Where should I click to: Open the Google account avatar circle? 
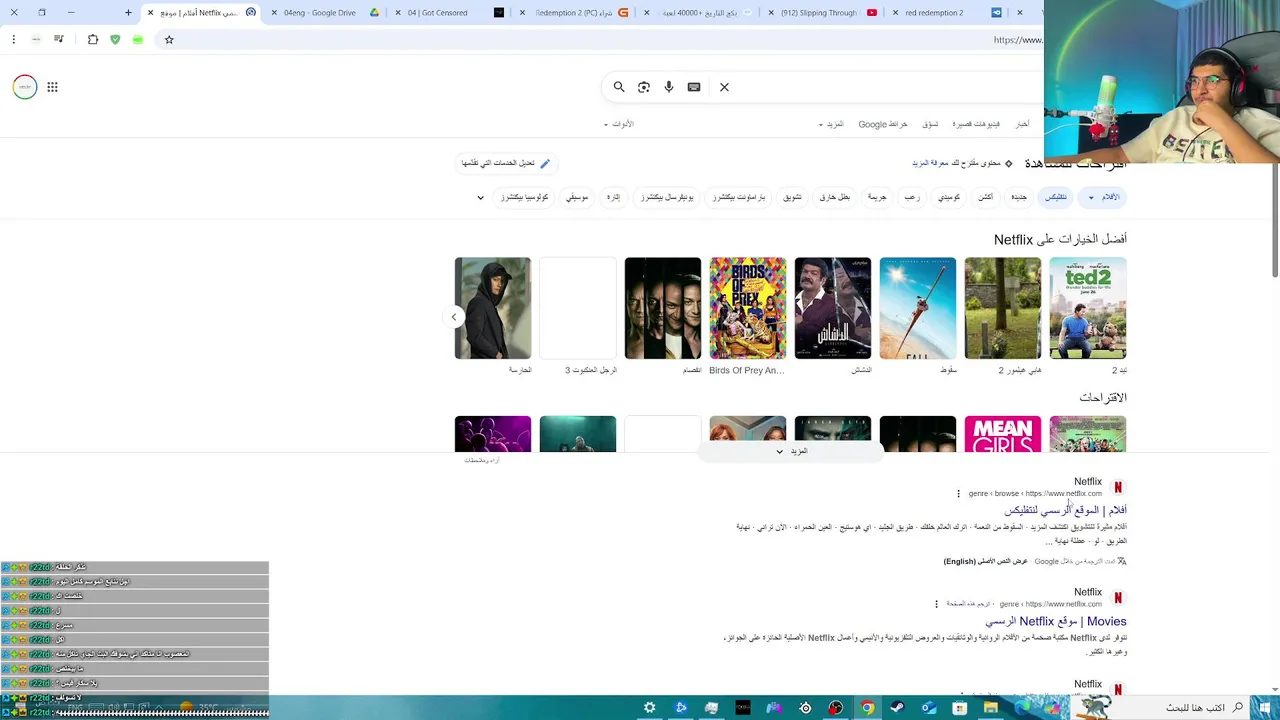[x=25, y=87]
